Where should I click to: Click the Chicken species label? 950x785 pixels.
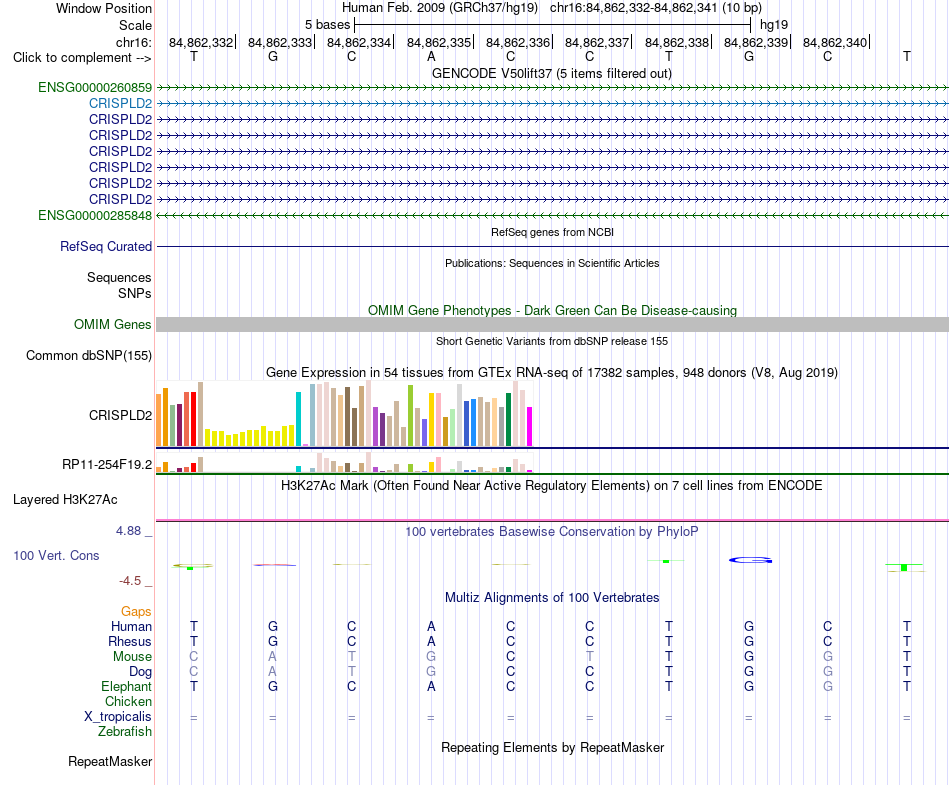[x=128, y=701]
